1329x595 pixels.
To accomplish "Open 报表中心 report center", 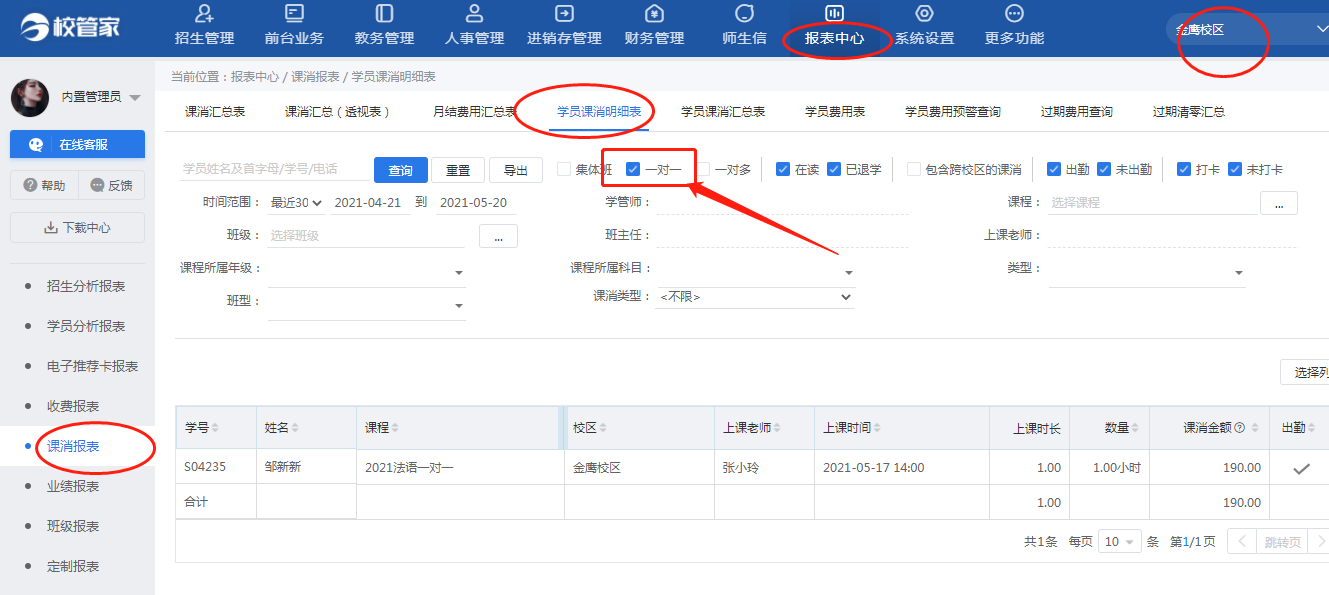I will click(834, 26).
